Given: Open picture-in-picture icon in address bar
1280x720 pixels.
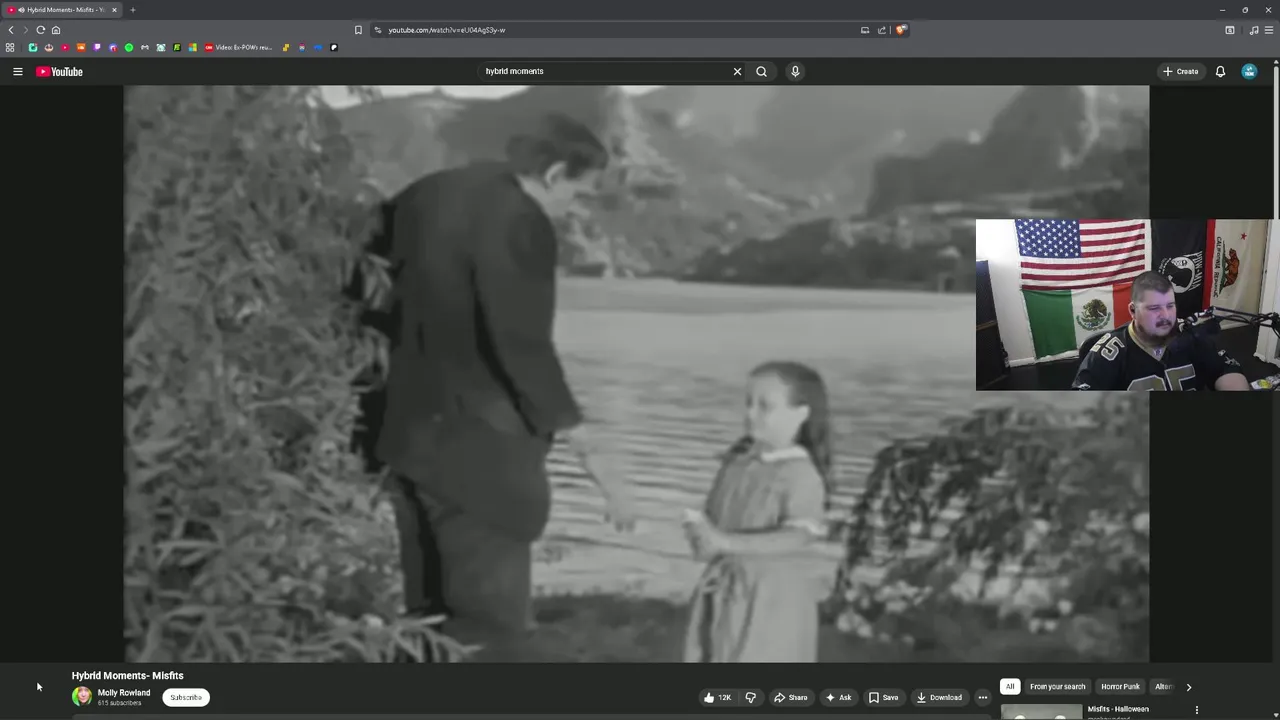Looking at the screenshot, I should [x=865, y=30].
